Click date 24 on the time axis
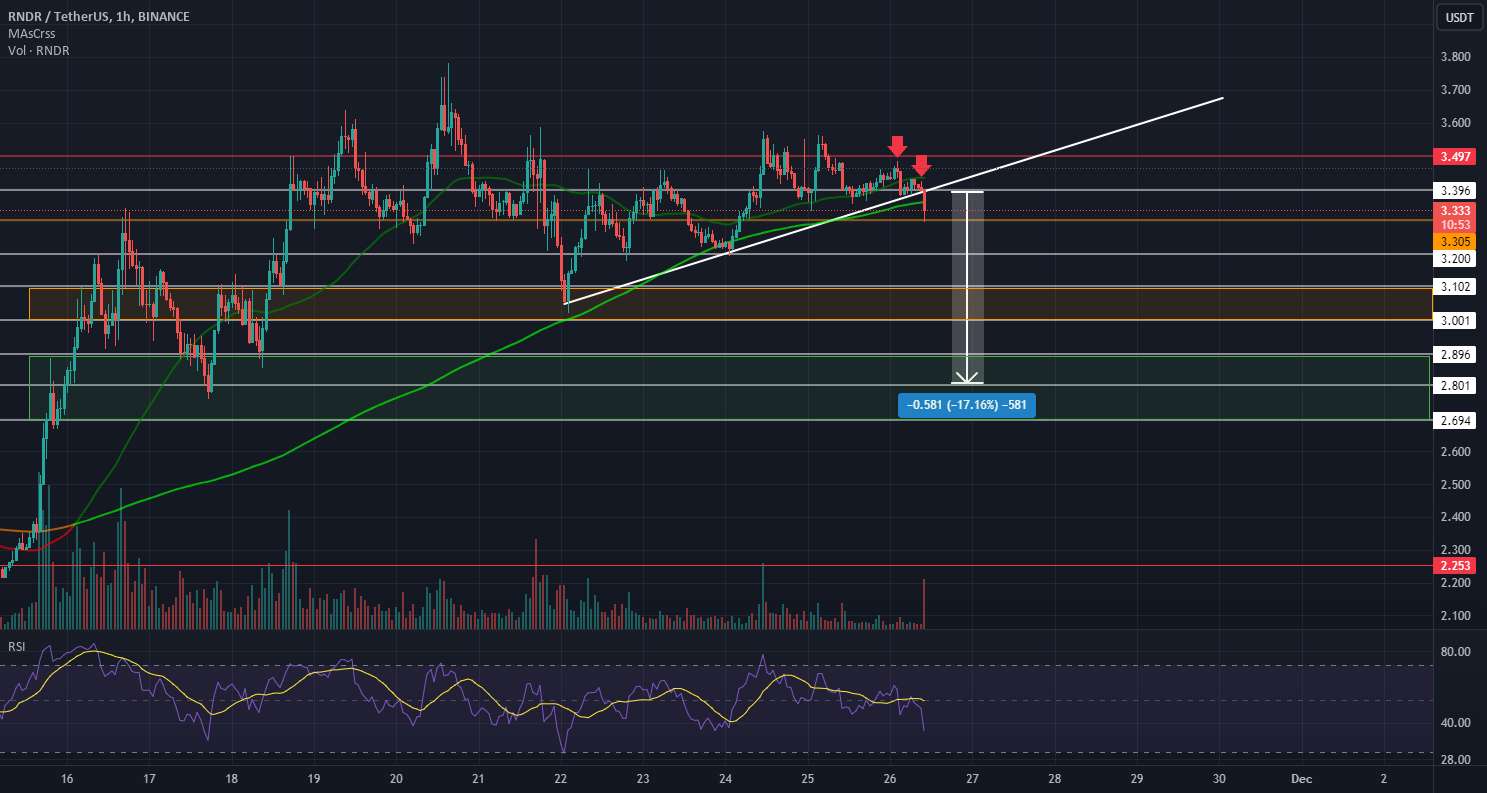This screenshot has height=793, width=1487. tap(726, 777)
